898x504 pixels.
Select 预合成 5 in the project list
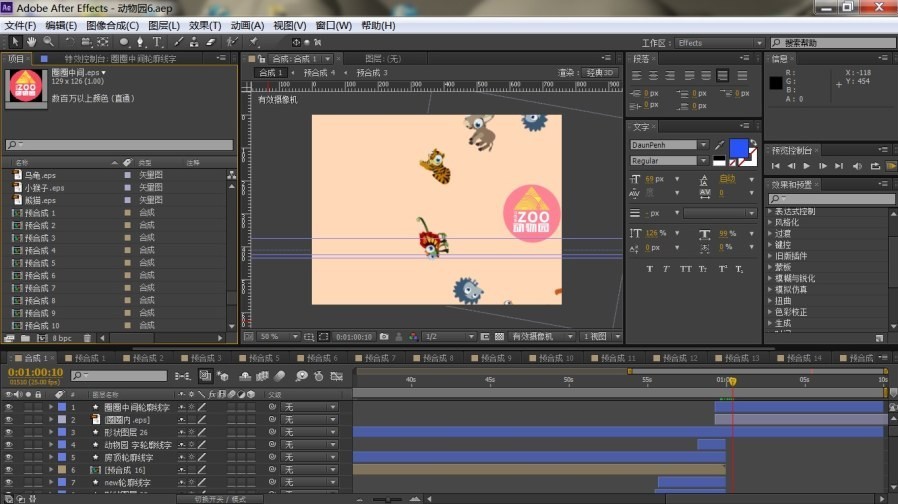coord(40,263)
